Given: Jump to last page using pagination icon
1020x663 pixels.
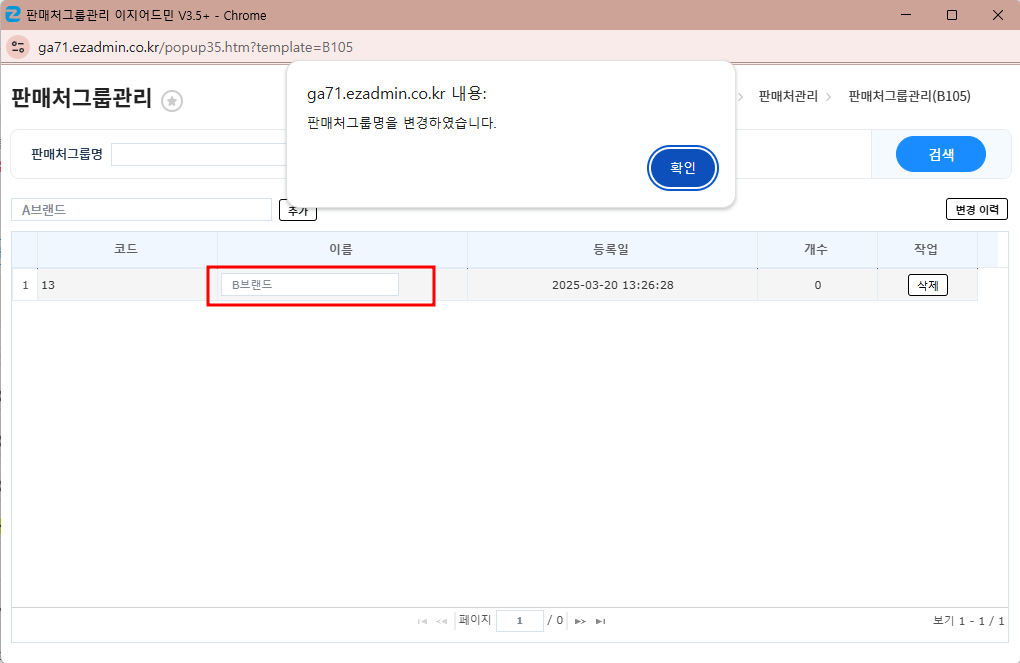Looking at the screenshot, I should pos(600,621).
